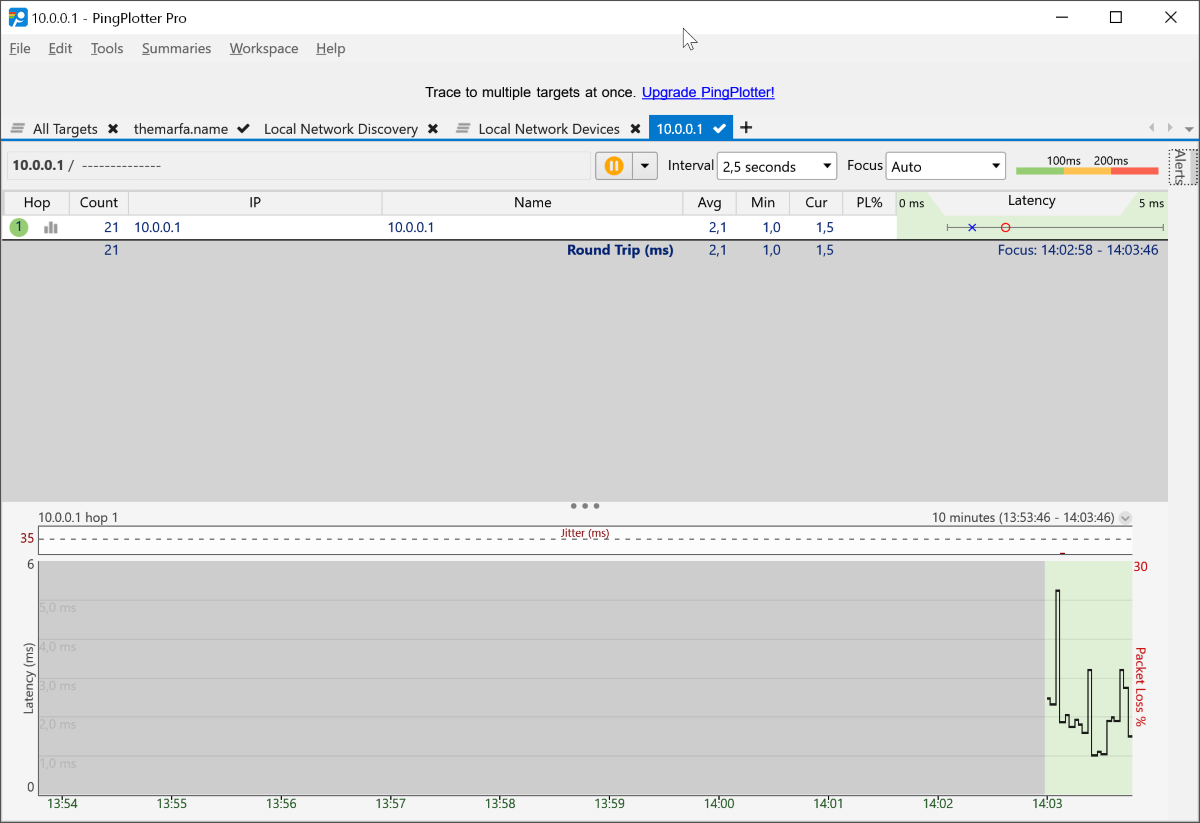Click the checkmark on themarfa.name tab

pos(243,129)
